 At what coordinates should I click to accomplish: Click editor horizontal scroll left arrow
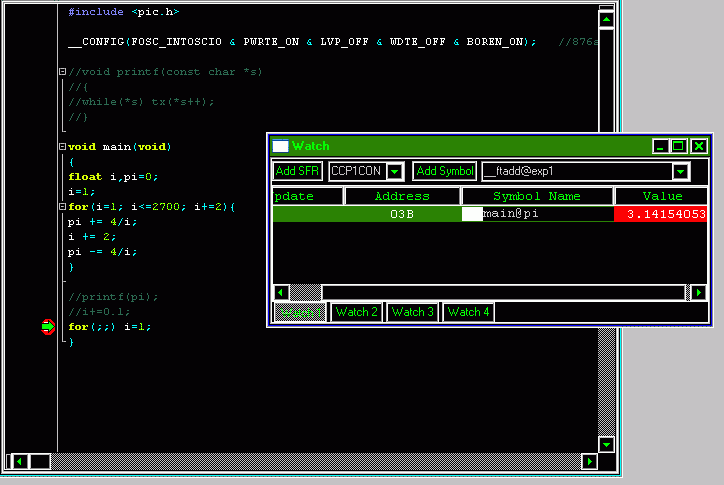point(19,461)
